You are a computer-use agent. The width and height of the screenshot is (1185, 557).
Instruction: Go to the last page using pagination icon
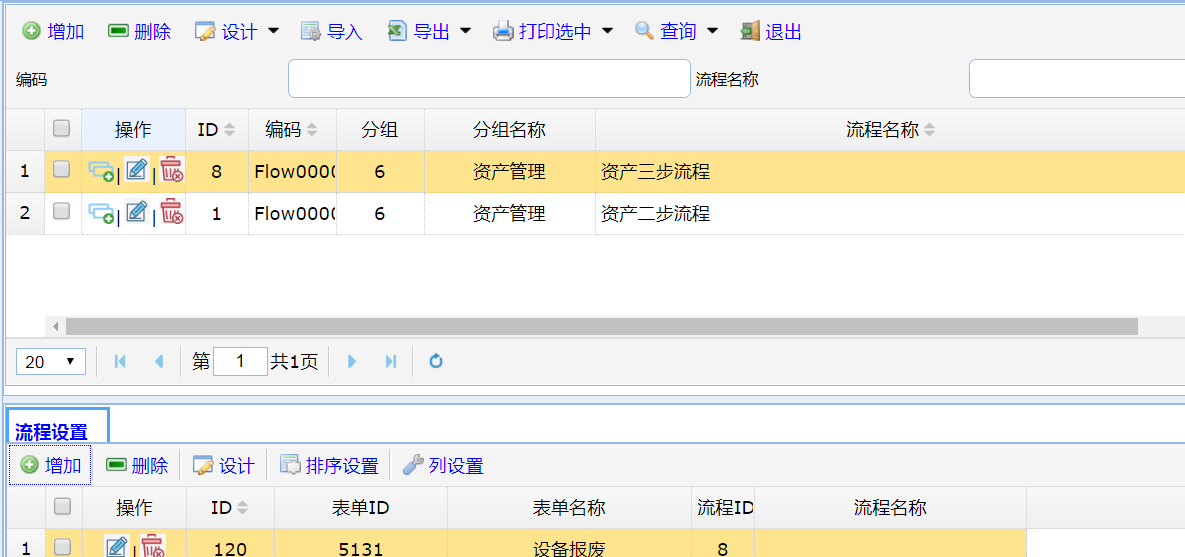391,362
